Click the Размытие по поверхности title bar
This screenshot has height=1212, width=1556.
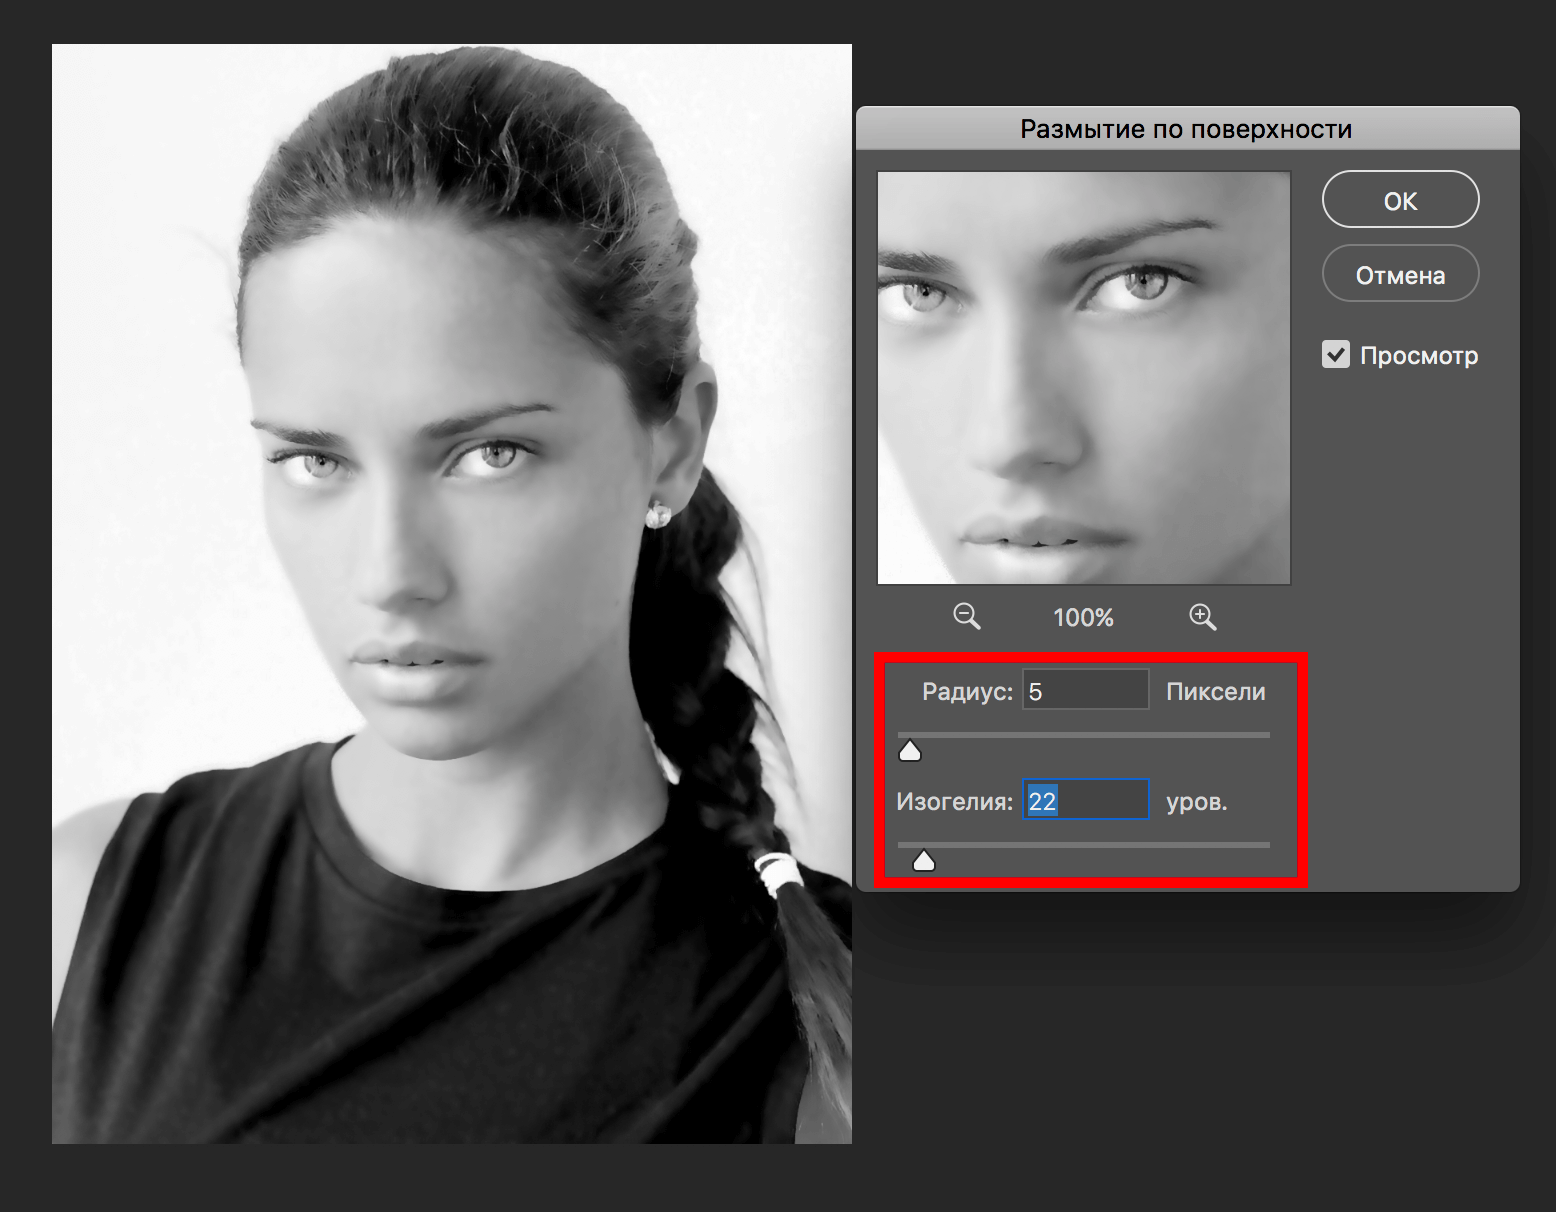(1186, 129)
